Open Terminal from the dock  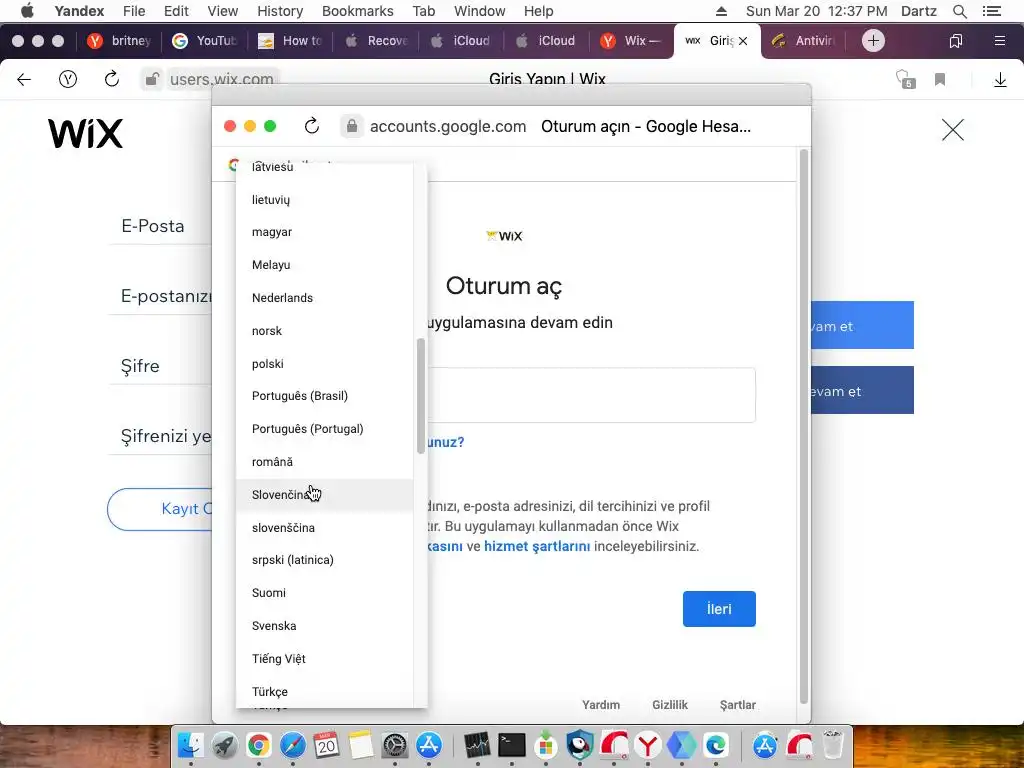(x=511, y=744)
